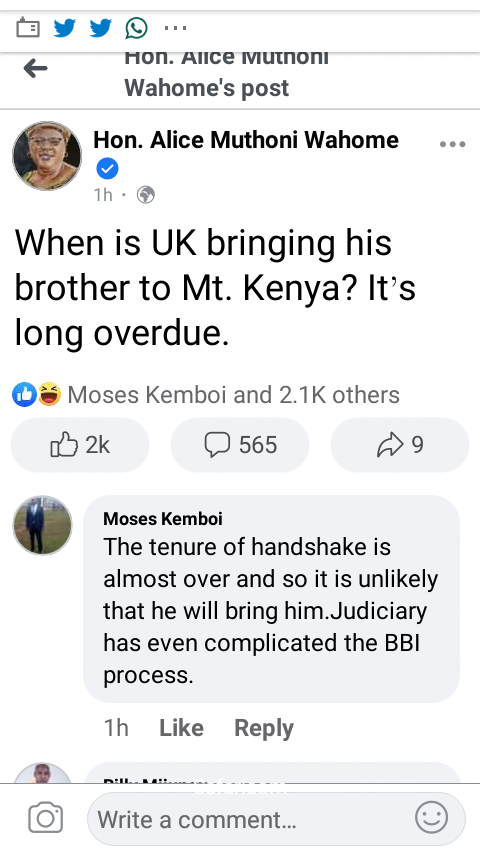This screenshot has width=480, height=854.
Task: Open the WhatsApp notification icon
Action: 136,28
